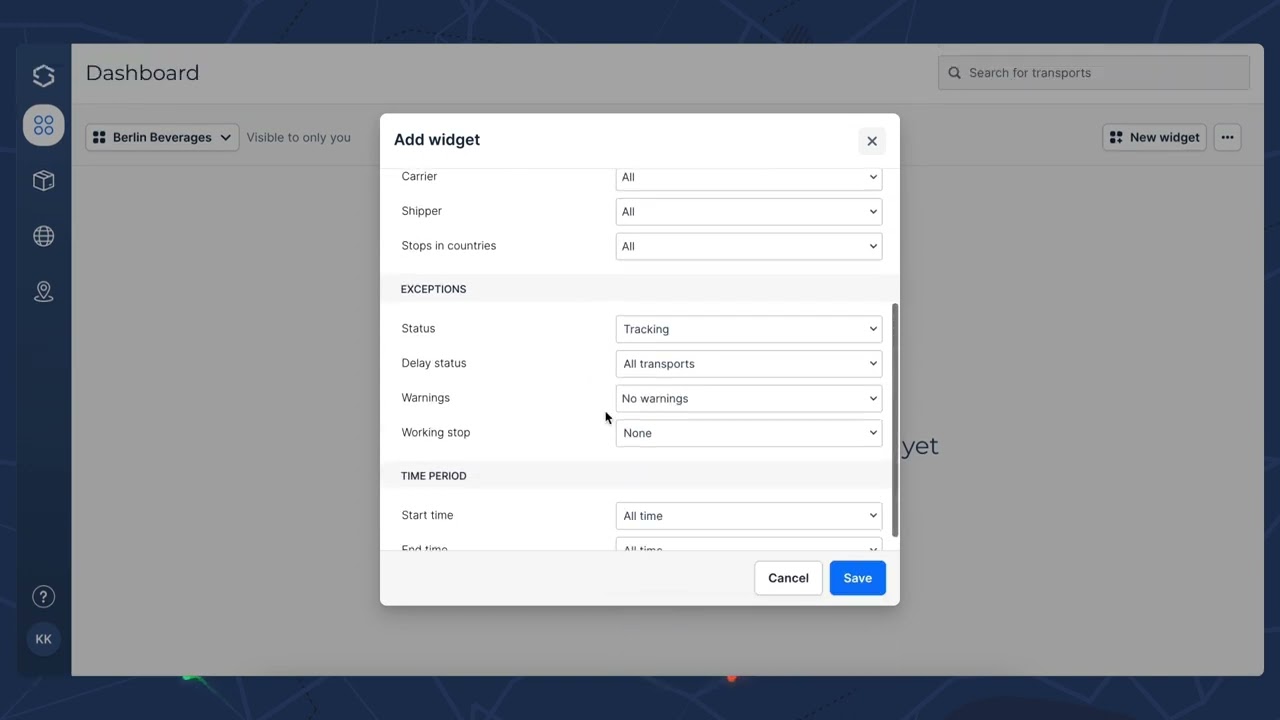Click the TIME PERIOD section header

[433, 476]
